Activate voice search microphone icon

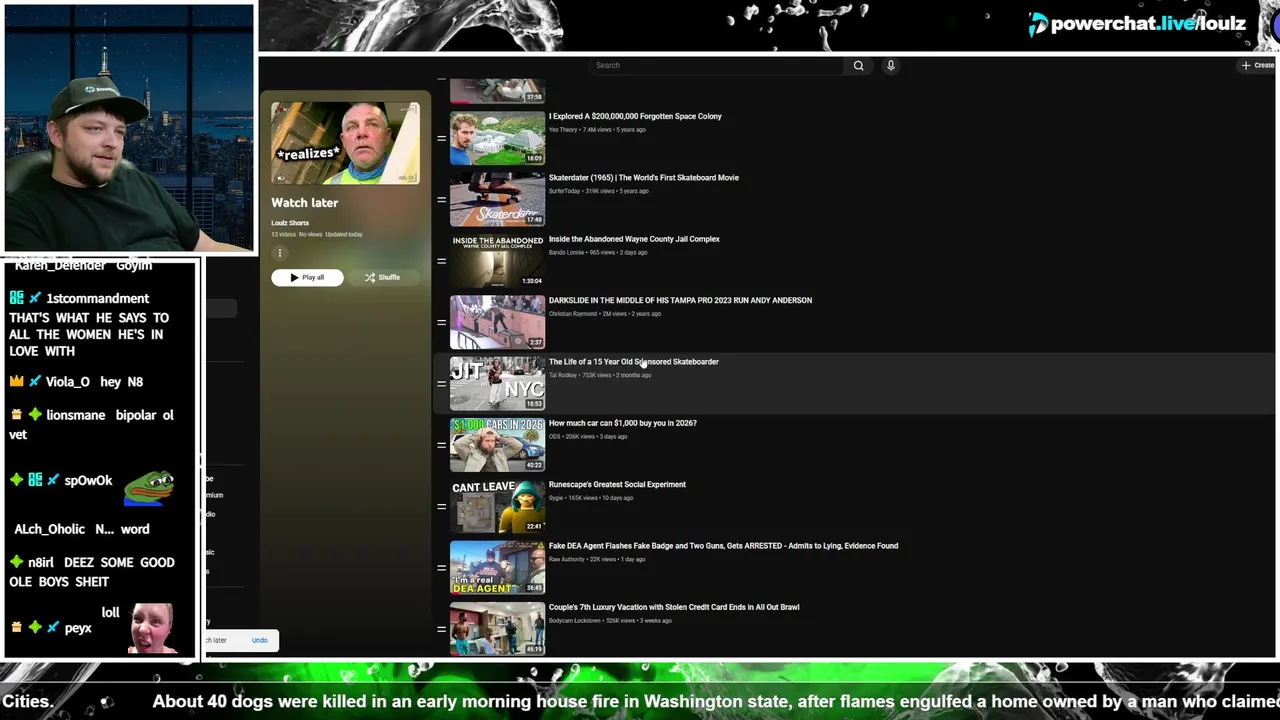point(890,66)
